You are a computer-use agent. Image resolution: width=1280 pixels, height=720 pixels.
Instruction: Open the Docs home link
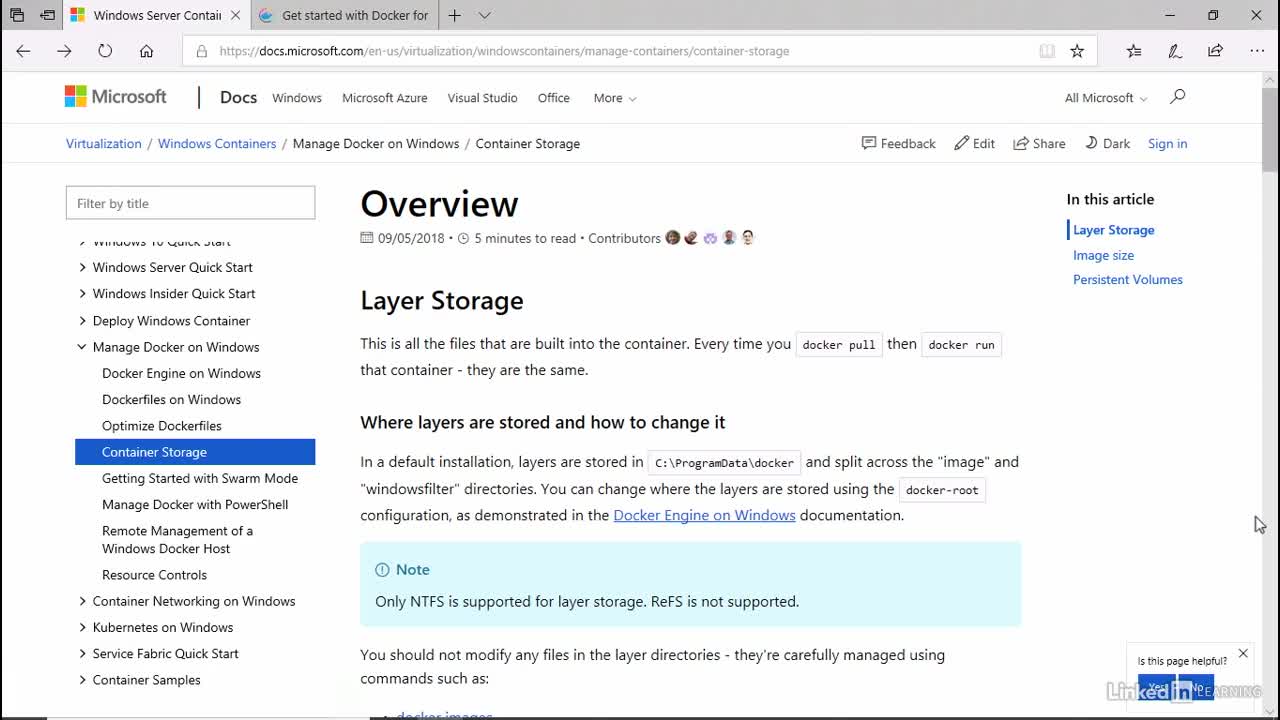pyautogui.click(x=238, y=97)
